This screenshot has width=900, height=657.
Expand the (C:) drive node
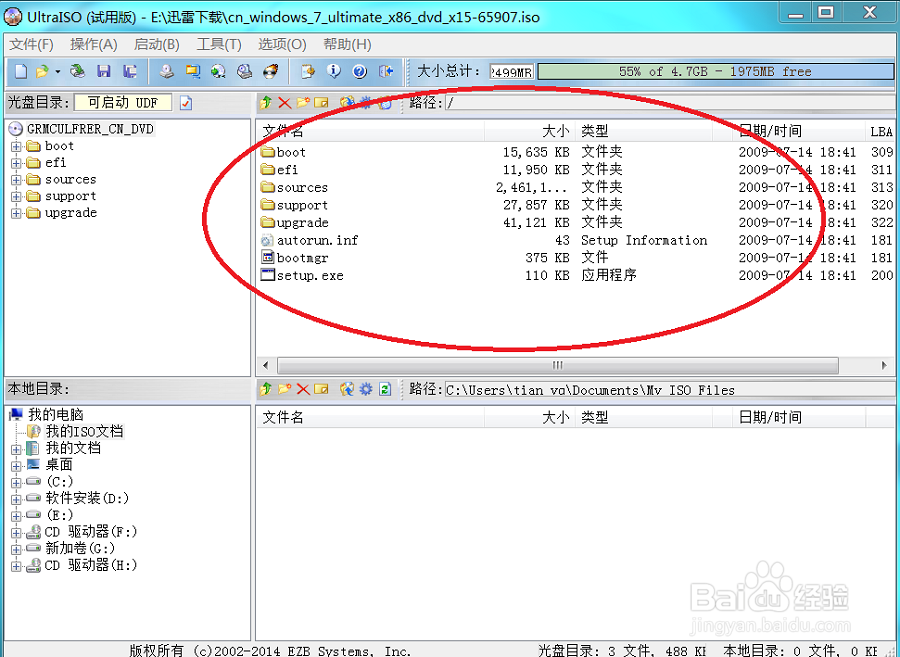point(16,482)
